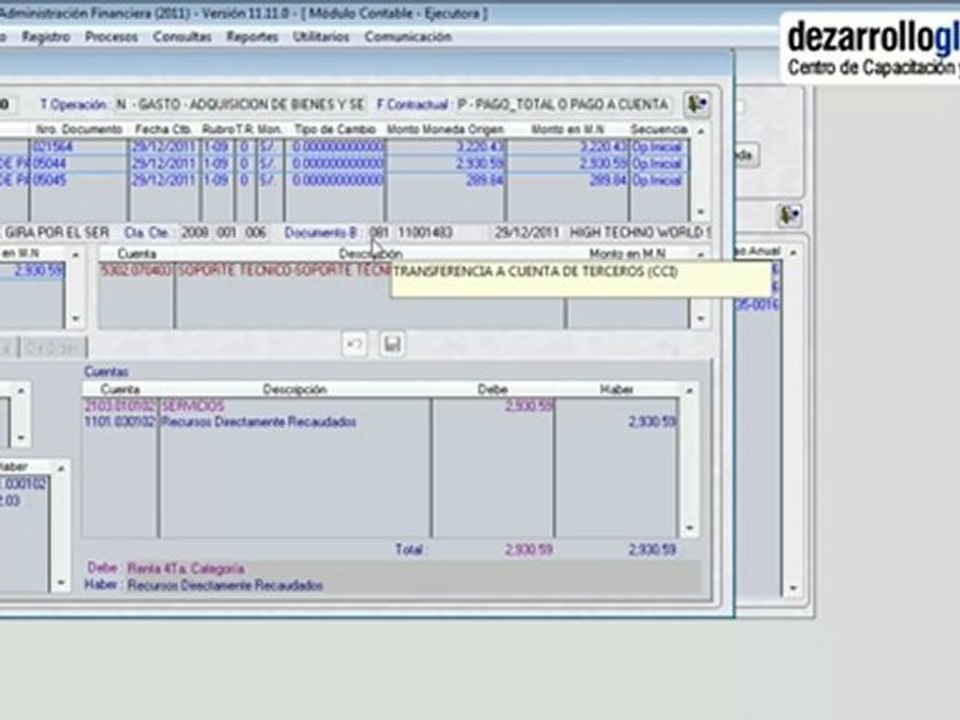
Task: Click up arrow of background window list scrollbar
Action: click(793, 252)
